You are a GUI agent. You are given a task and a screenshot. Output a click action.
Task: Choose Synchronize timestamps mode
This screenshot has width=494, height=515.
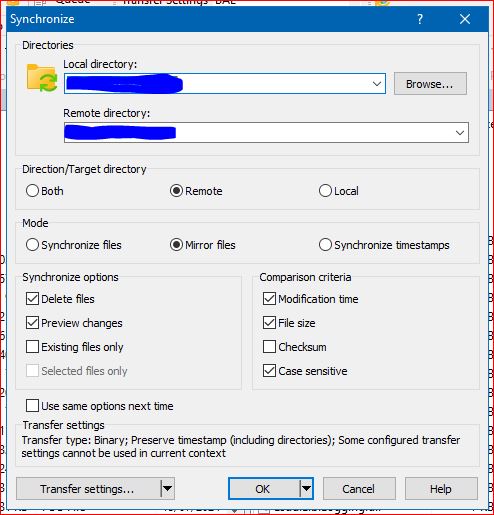325,245
